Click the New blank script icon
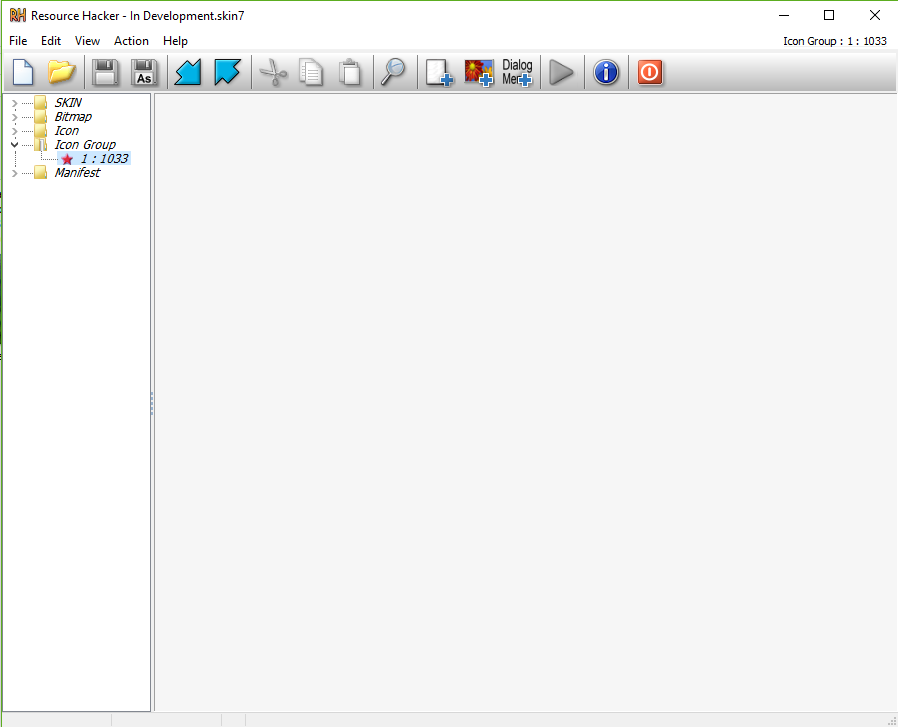898x727 pixels. (23, 73)
